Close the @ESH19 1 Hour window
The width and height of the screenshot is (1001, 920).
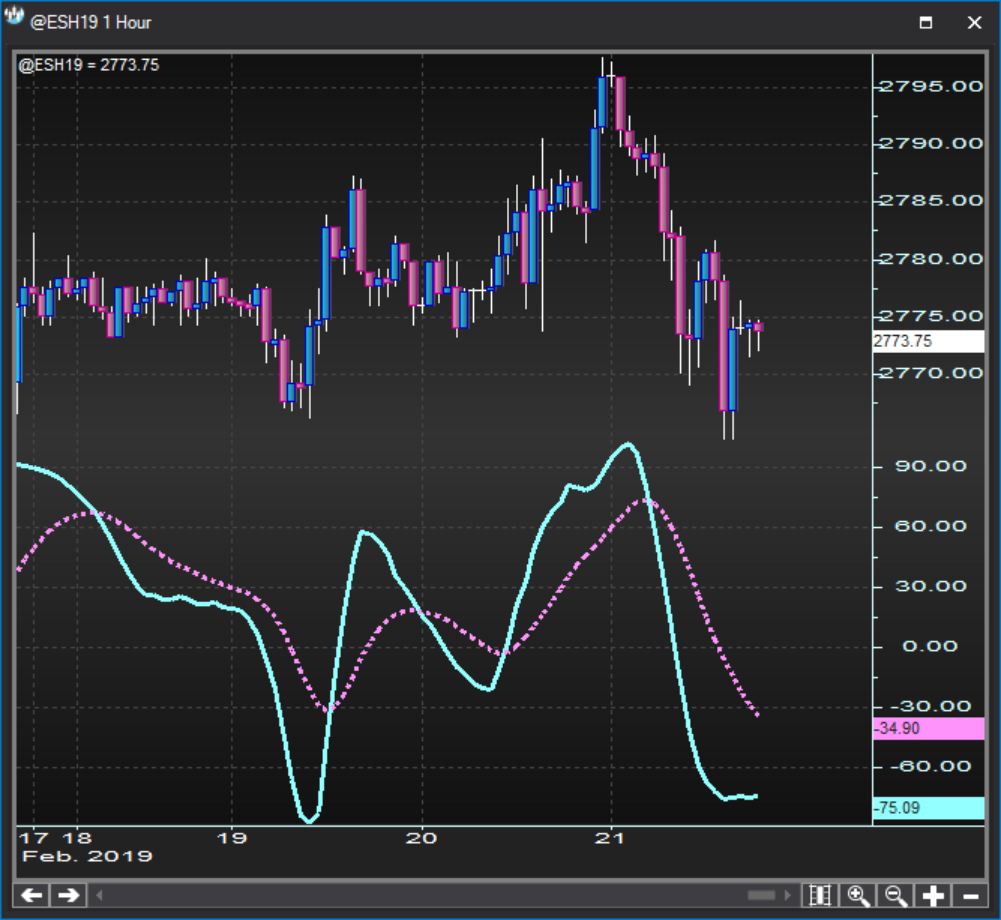(x=974, y=23)
